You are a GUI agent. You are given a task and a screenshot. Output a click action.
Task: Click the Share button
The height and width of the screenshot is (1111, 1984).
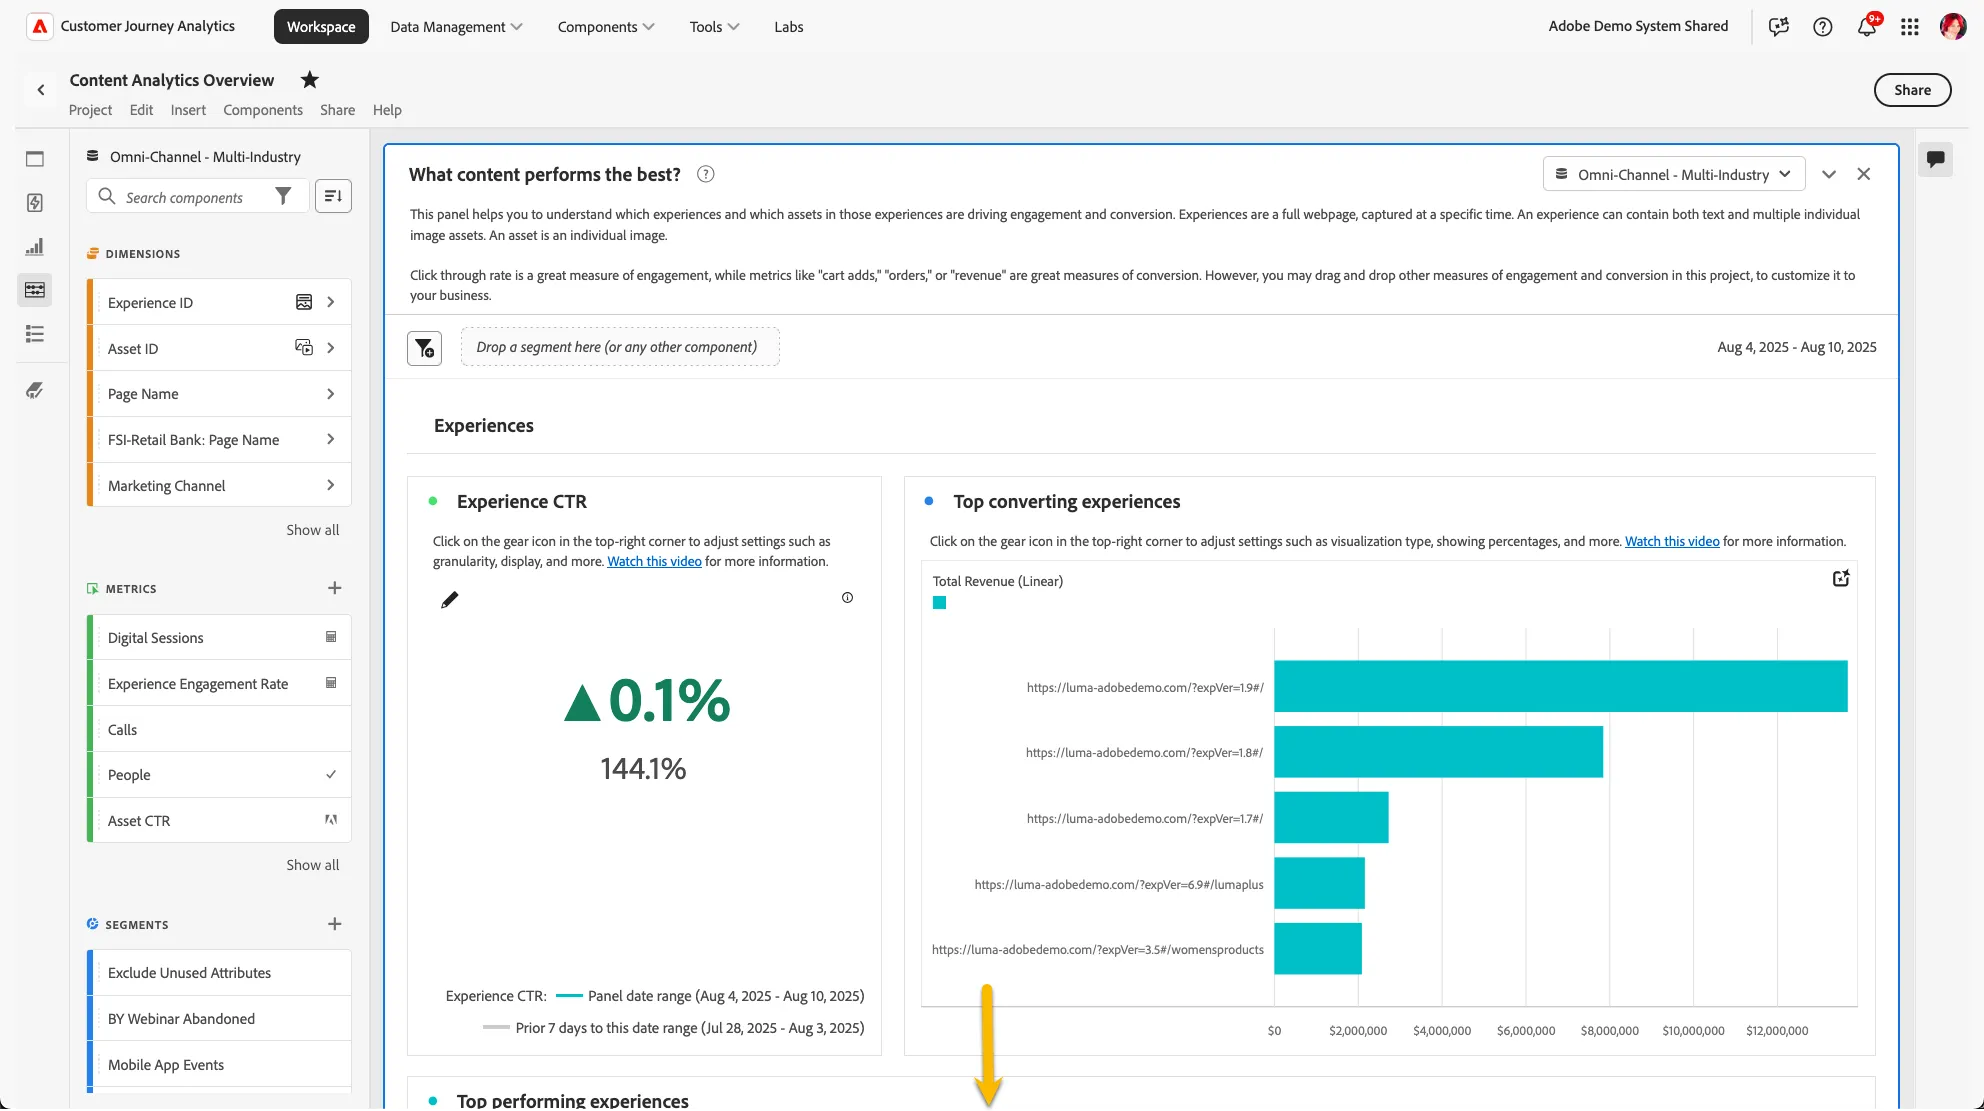click(1912, 90)
